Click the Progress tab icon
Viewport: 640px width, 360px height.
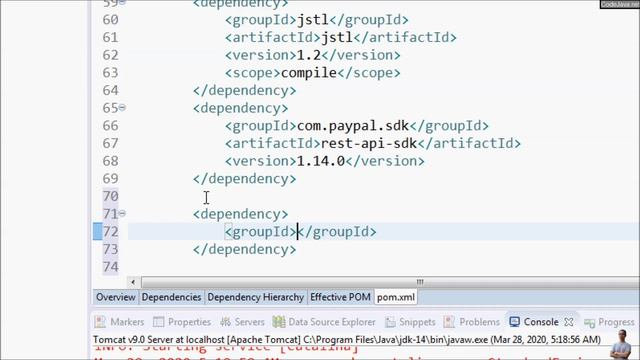589,323
